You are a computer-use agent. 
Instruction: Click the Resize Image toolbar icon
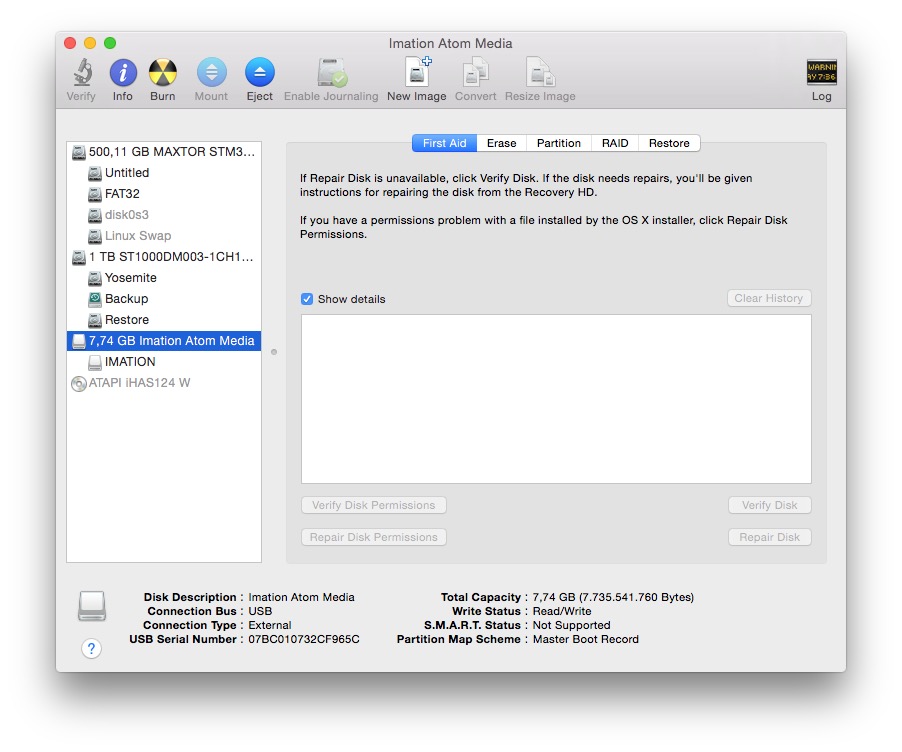540,72
